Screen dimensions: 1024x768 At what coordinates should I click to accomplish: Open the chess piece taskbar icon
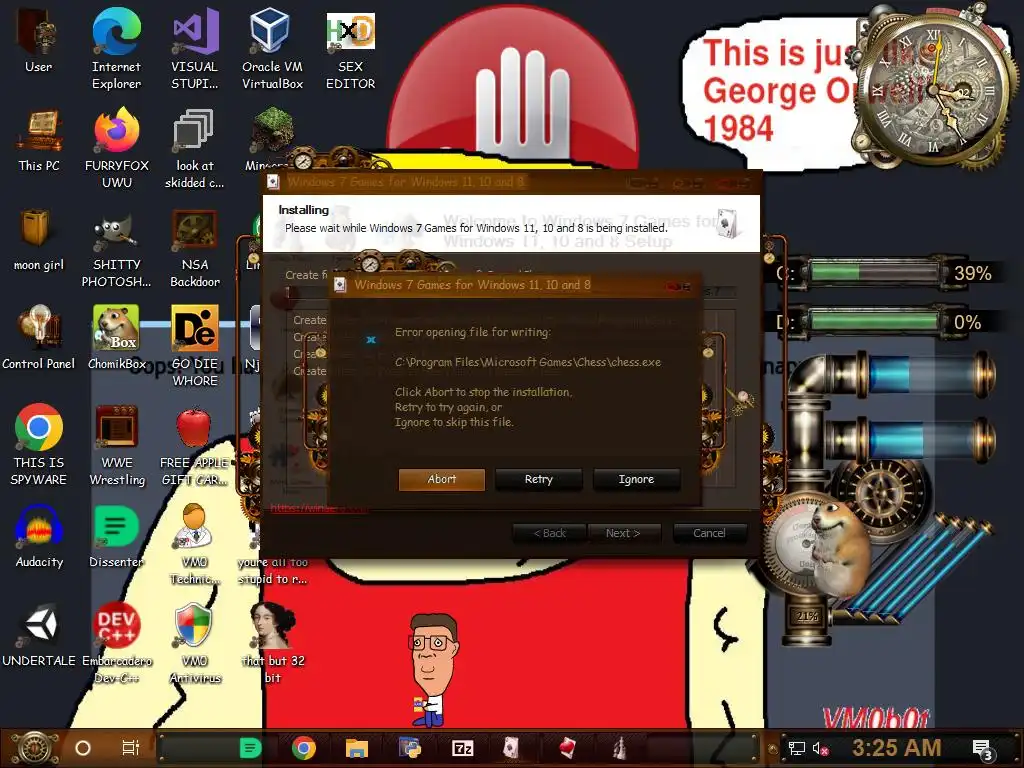(x=619, y=748)
